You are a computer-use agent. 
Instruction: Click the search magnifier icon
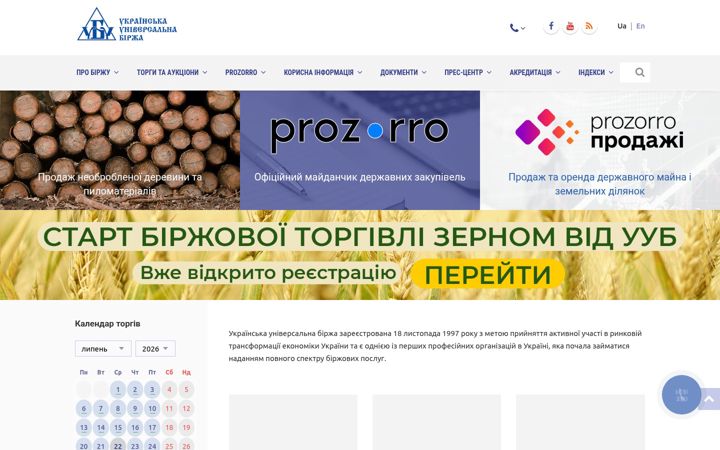point(640,72)
